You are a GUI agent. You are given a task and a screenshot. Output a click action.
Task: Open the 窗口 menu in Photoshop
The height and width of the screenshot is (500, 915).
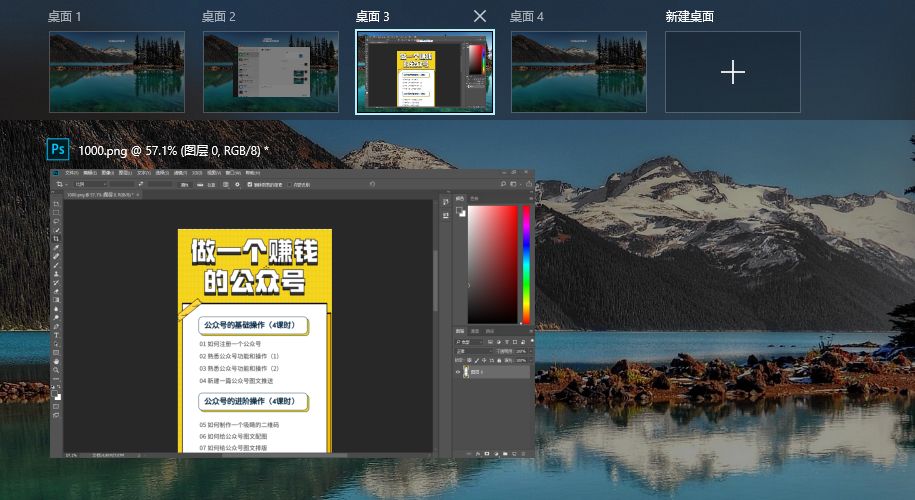[x=232, y=173]
